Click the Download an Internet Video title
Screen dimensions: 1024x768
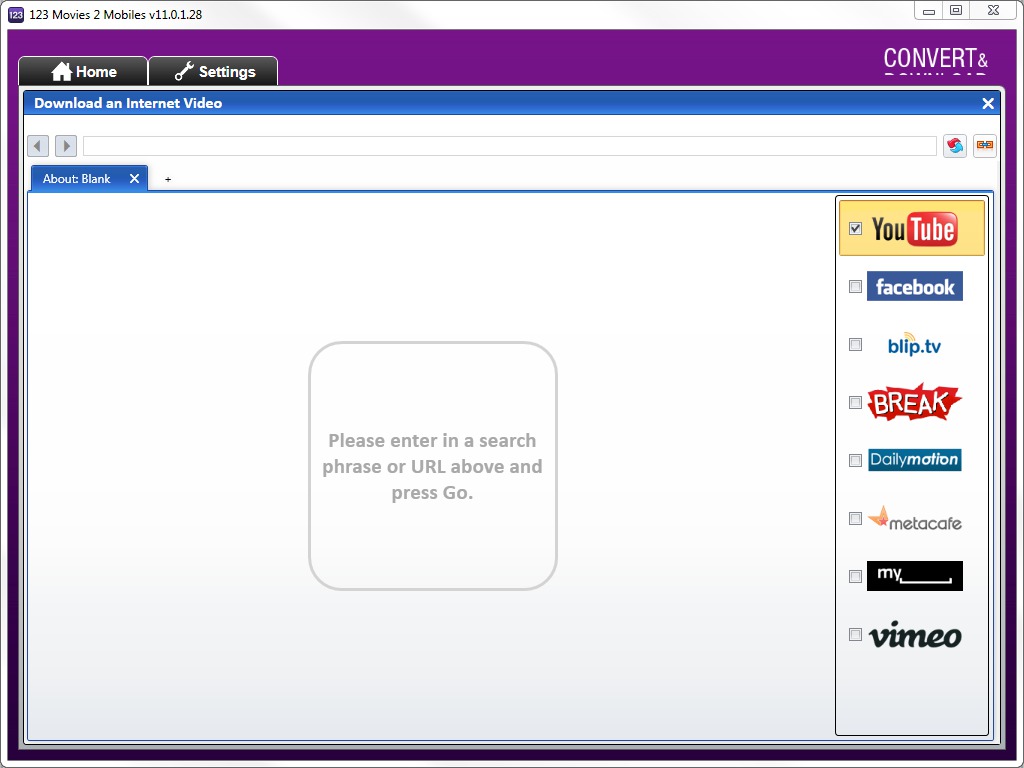[x=128, y=103]
